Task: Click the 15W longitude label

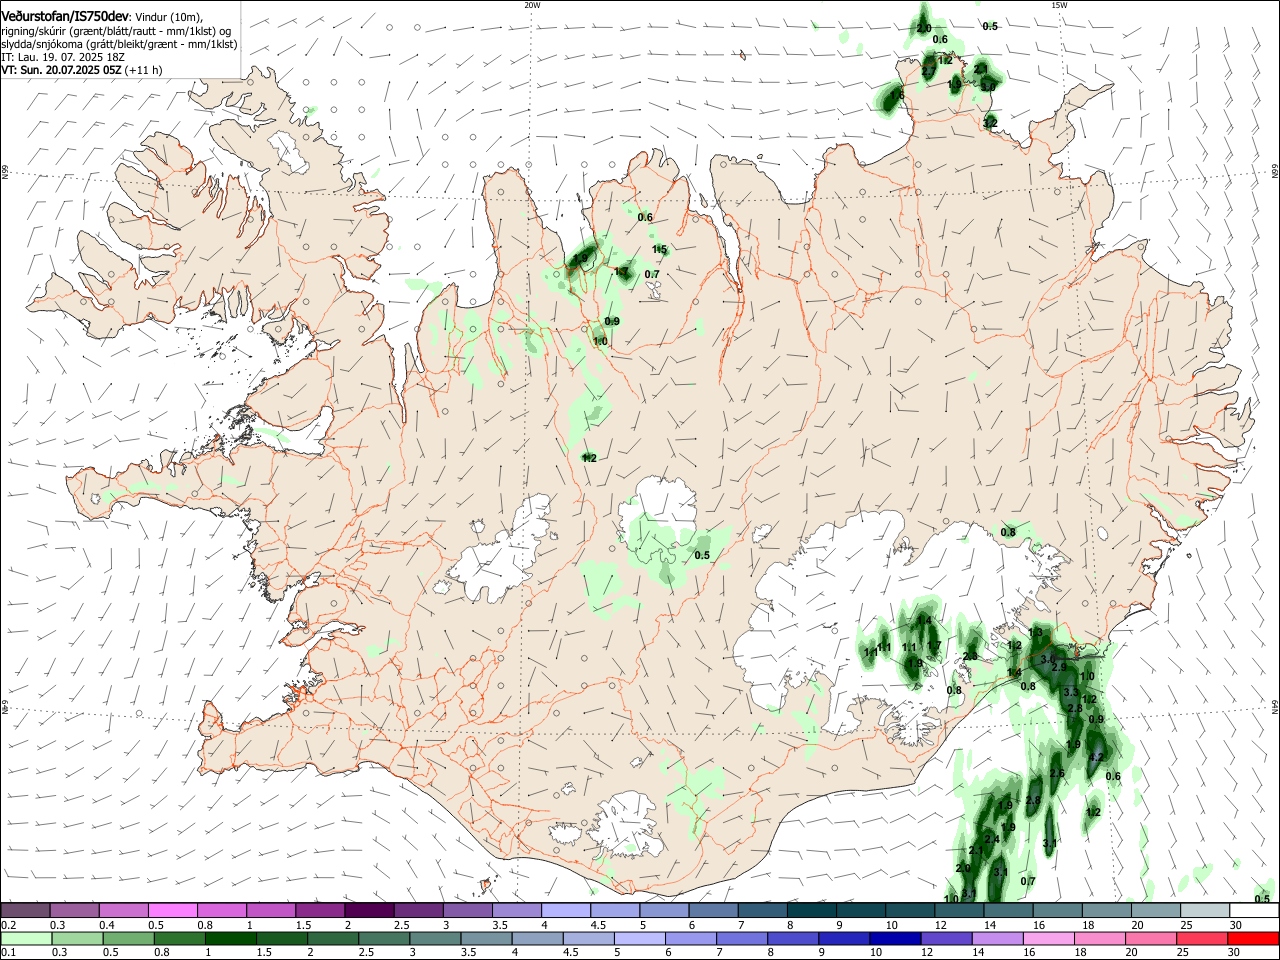Action: coord(1059,4)
